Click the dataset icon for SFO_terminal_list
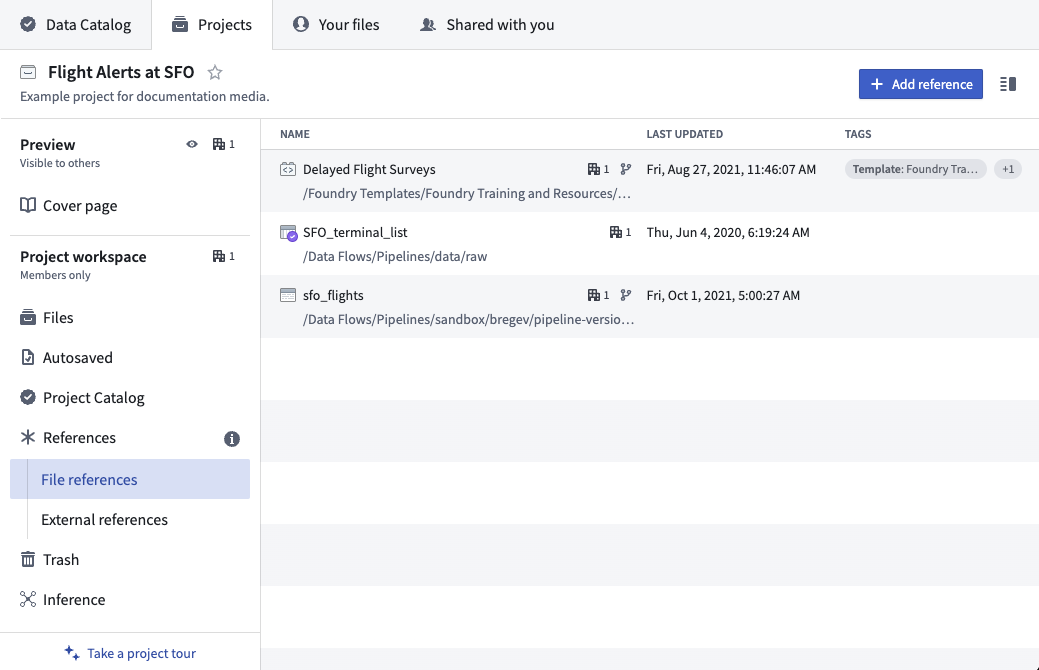The image size is (1039, 670). coord(288,233)
